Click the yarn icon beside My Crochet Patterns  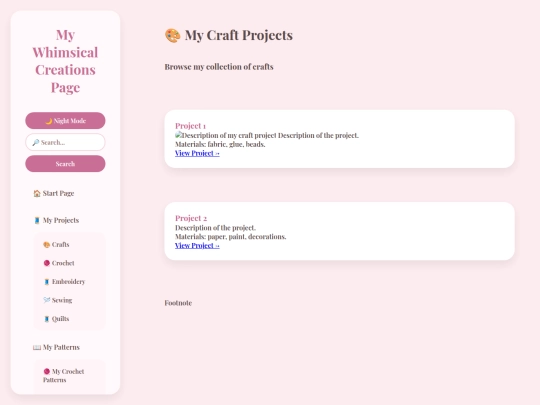click(x=46, y=371)
